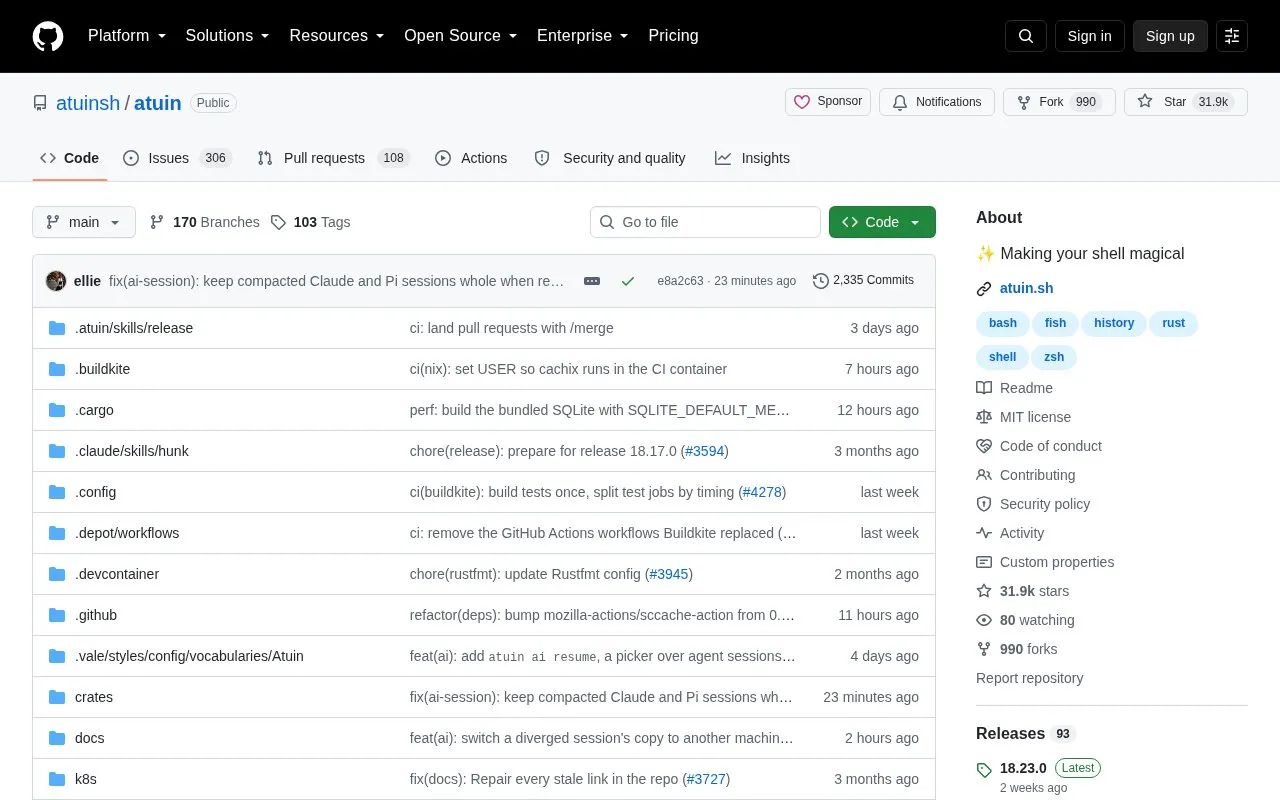This screenshot has width=1280, height=800.
Task: Open the crates folder
Action: (94, 697)
